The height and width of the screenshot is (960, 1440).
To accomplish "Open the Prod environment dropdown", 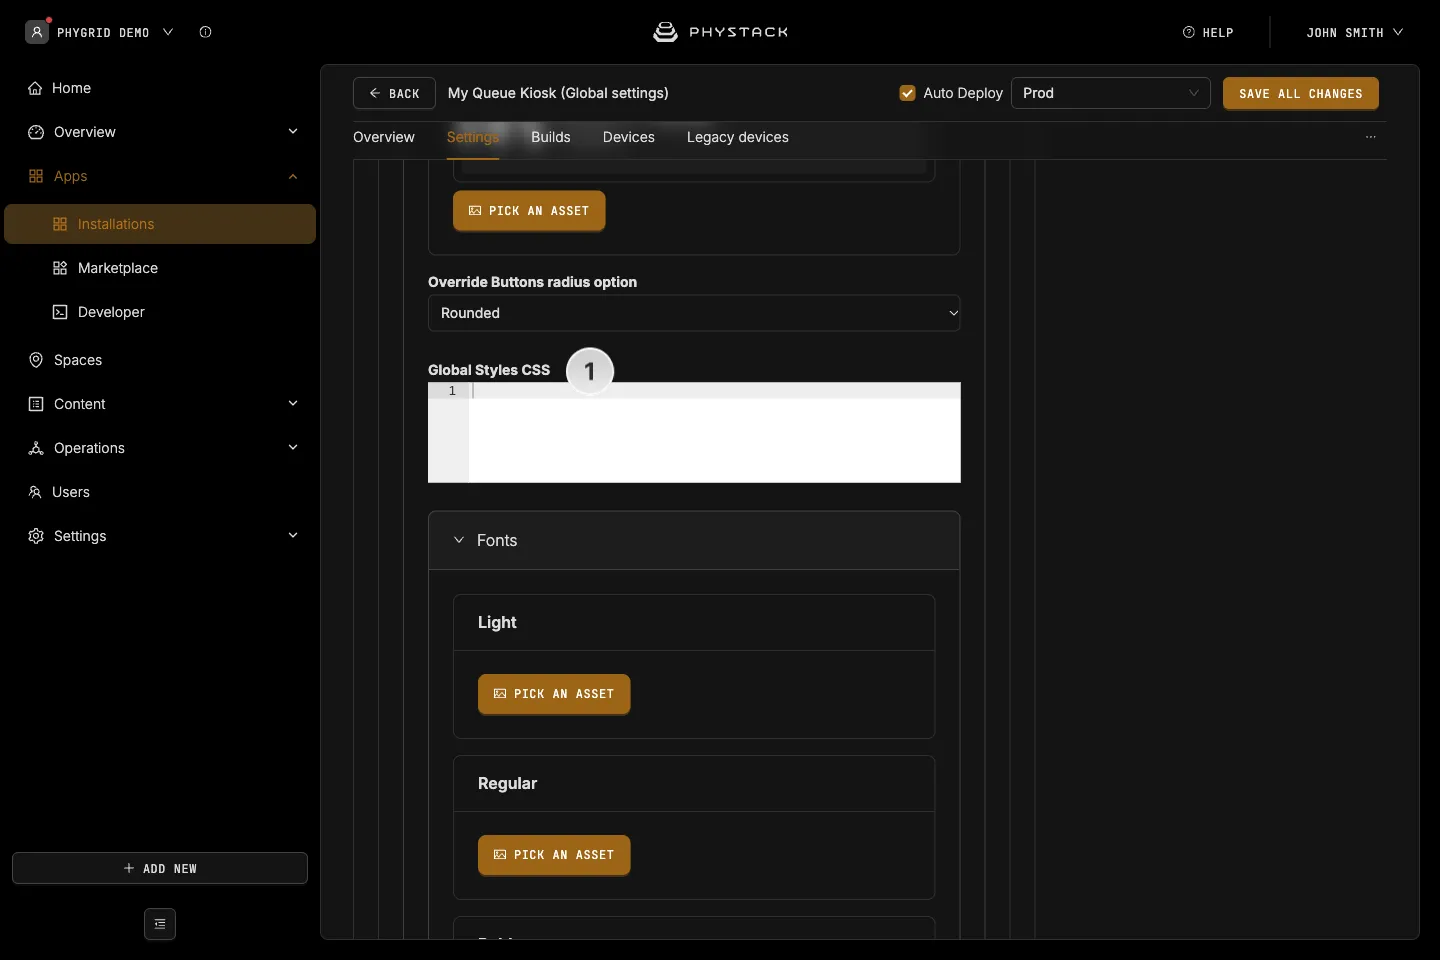I will click(x=1111, y=93).
